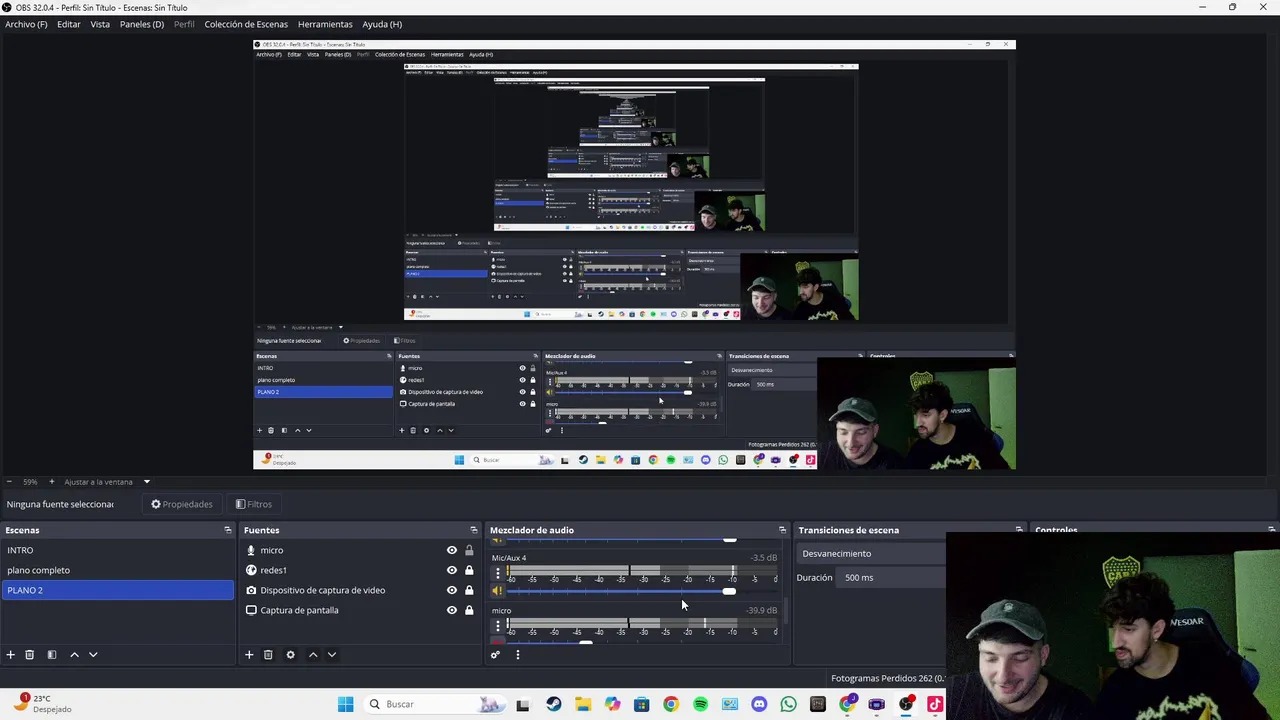Add a new scene with plus icon
The image size is (1280, 720).
tap(10, 655)
